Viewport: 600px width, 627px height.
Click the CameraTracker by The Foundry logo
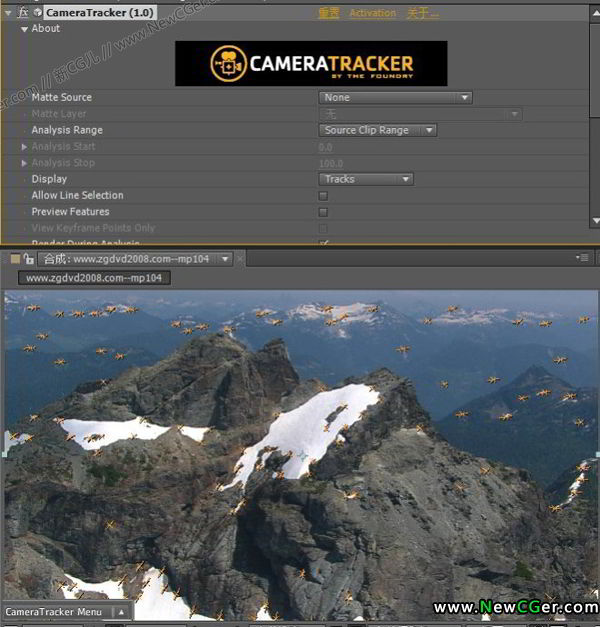(x=311, y=63)
